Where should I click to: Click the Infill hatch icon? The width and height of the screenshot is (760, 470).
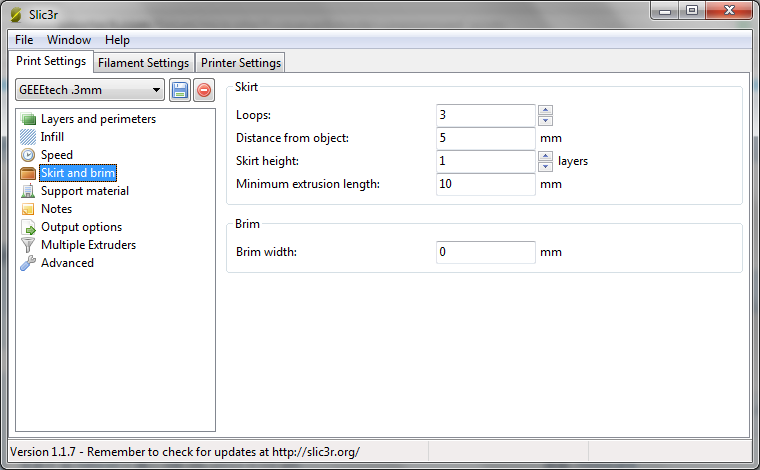(28, 137)
